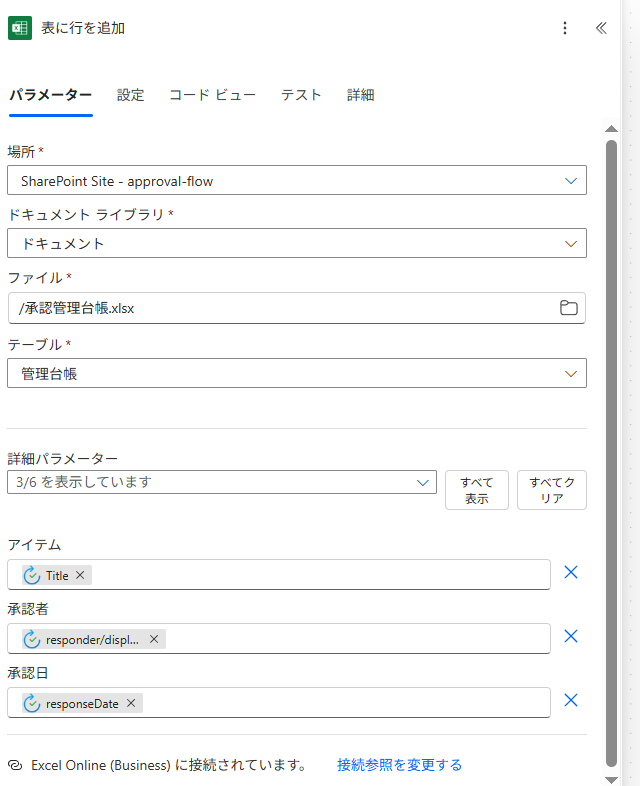The width and height of the screenshot is (640, 786).
Task: Clear the アイテム field with the blue X
Action: point(571,572)
